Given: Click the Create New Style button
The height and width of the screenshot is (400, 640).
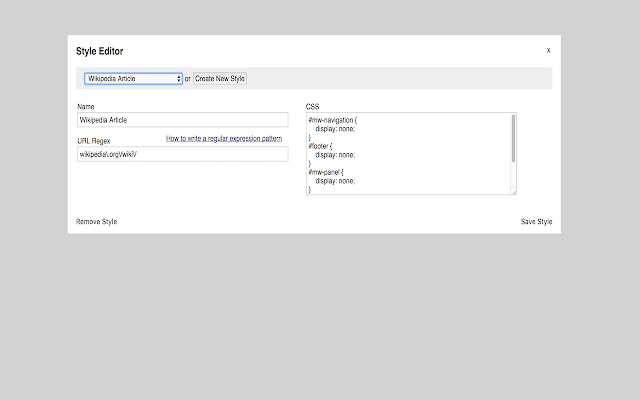Looking at the screenshot, I should click(x=219, y=78).
